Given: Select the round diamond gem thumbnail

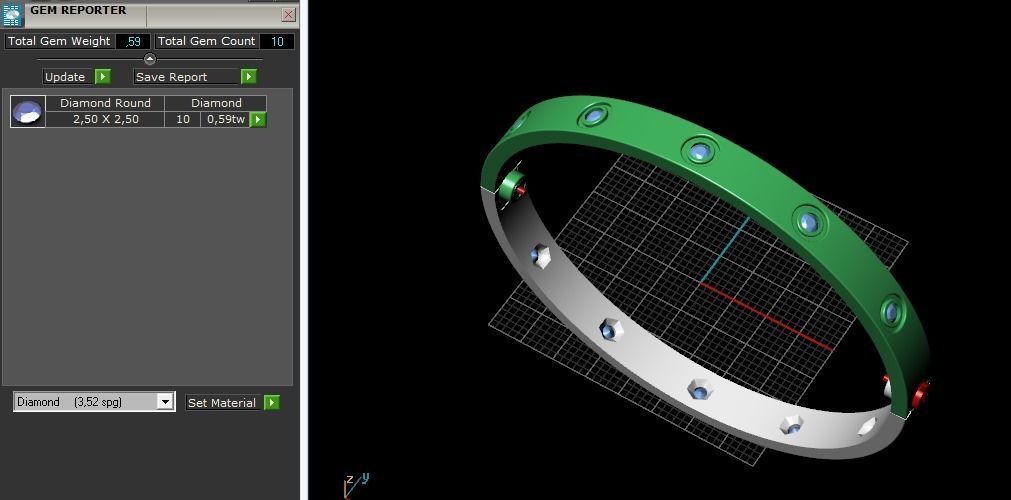Looking at the screenshot, I should [28, 112].
